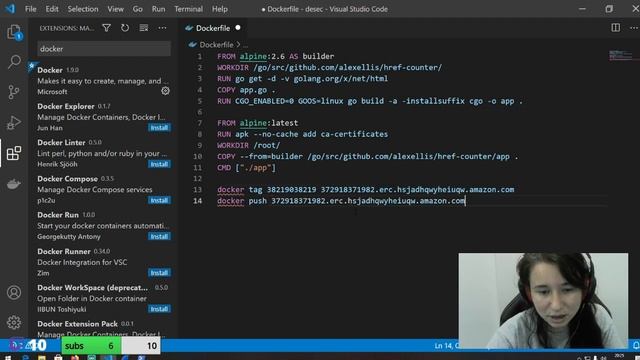
Task: Open the Run menu
Action: pos(158,9)
